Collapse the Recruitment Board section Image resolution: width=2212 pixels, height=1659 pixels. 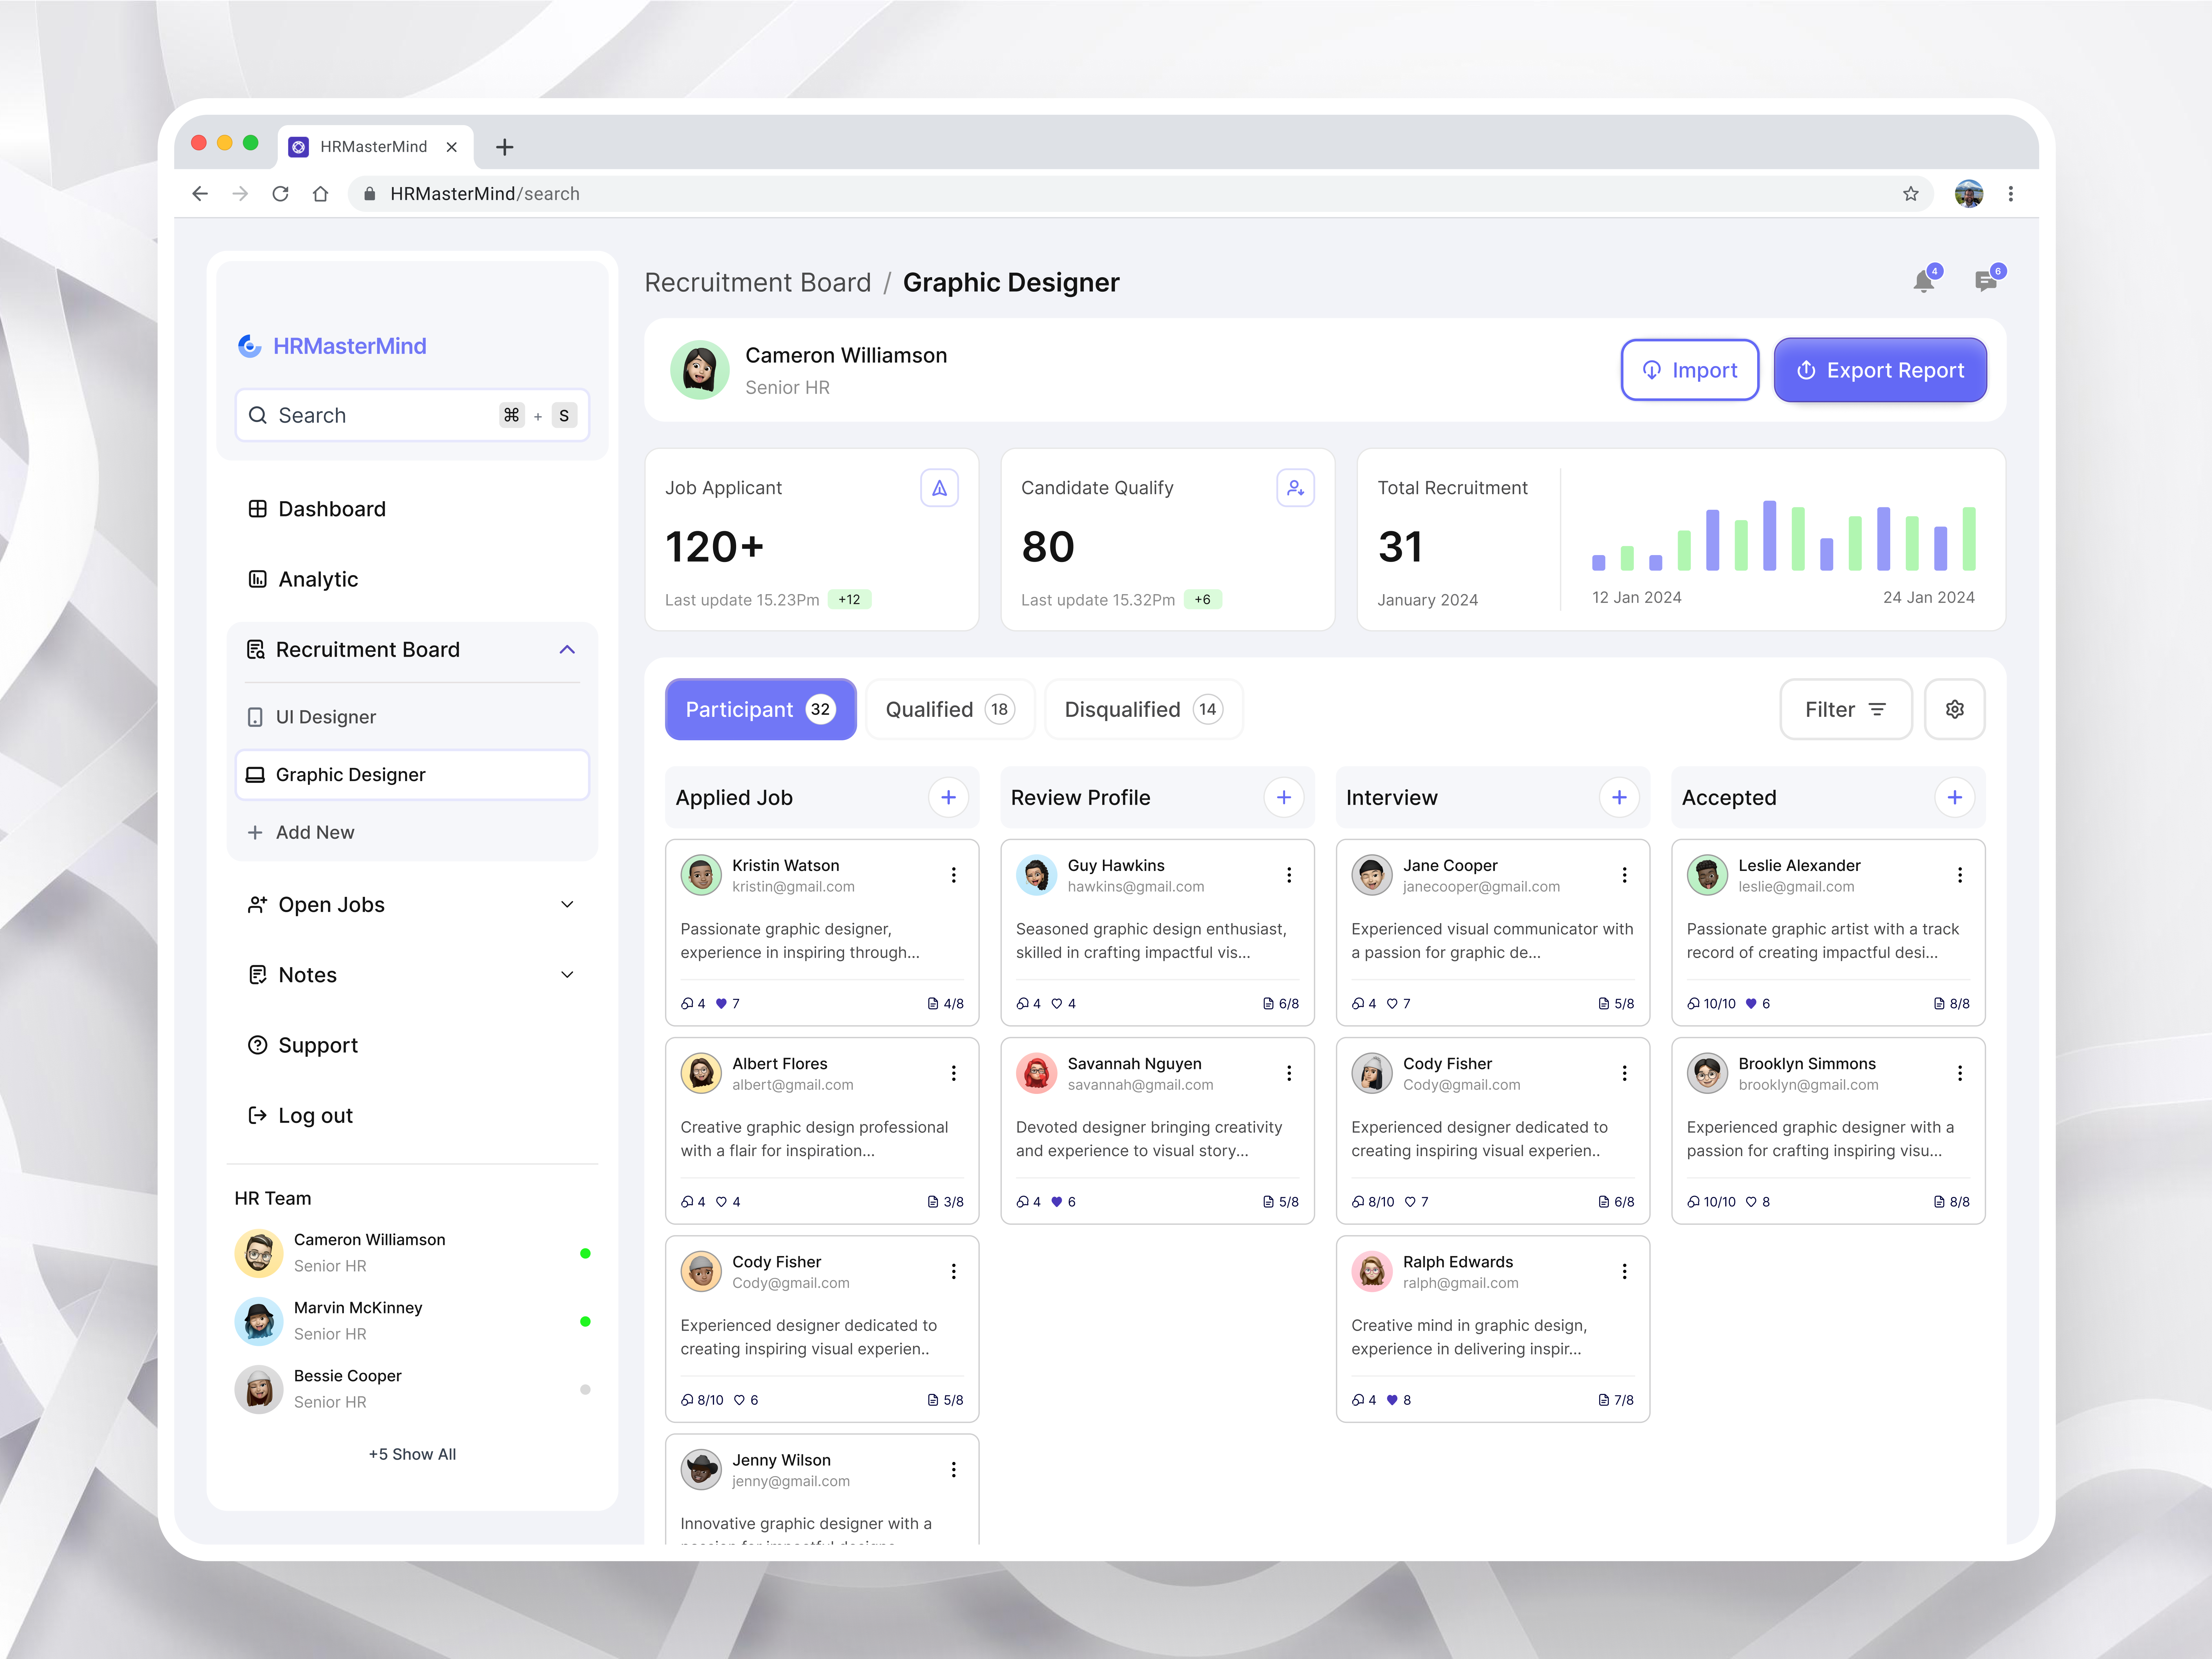click(x=567, y=650)
